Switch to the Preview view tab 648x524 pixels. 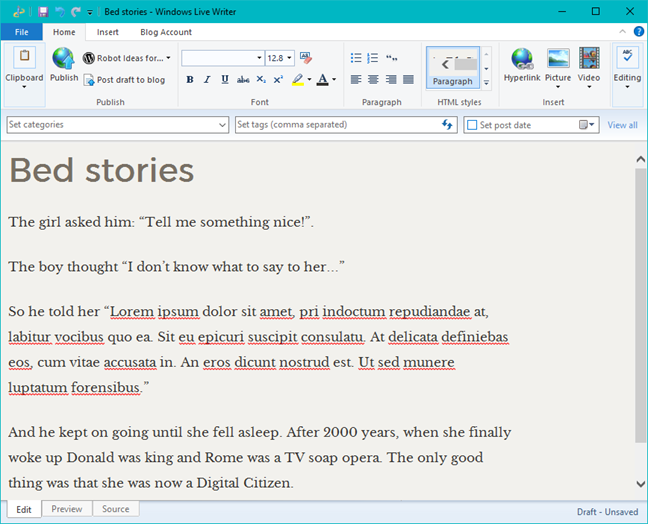[67, 509]
